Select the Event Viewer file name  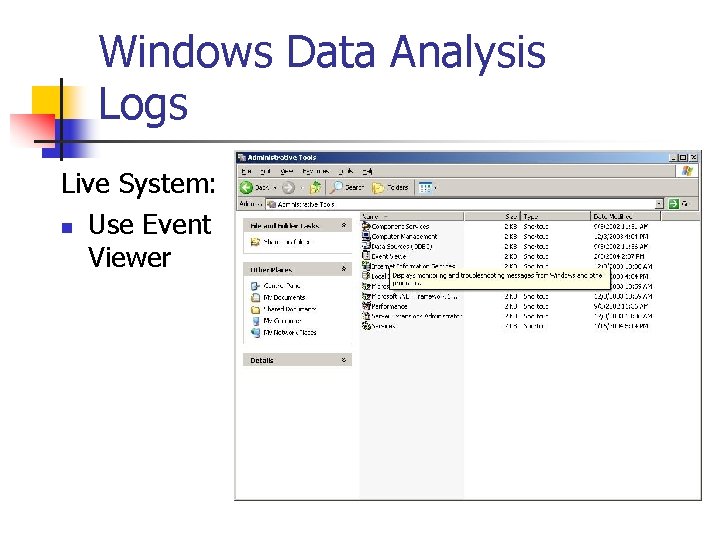(389, 256)
